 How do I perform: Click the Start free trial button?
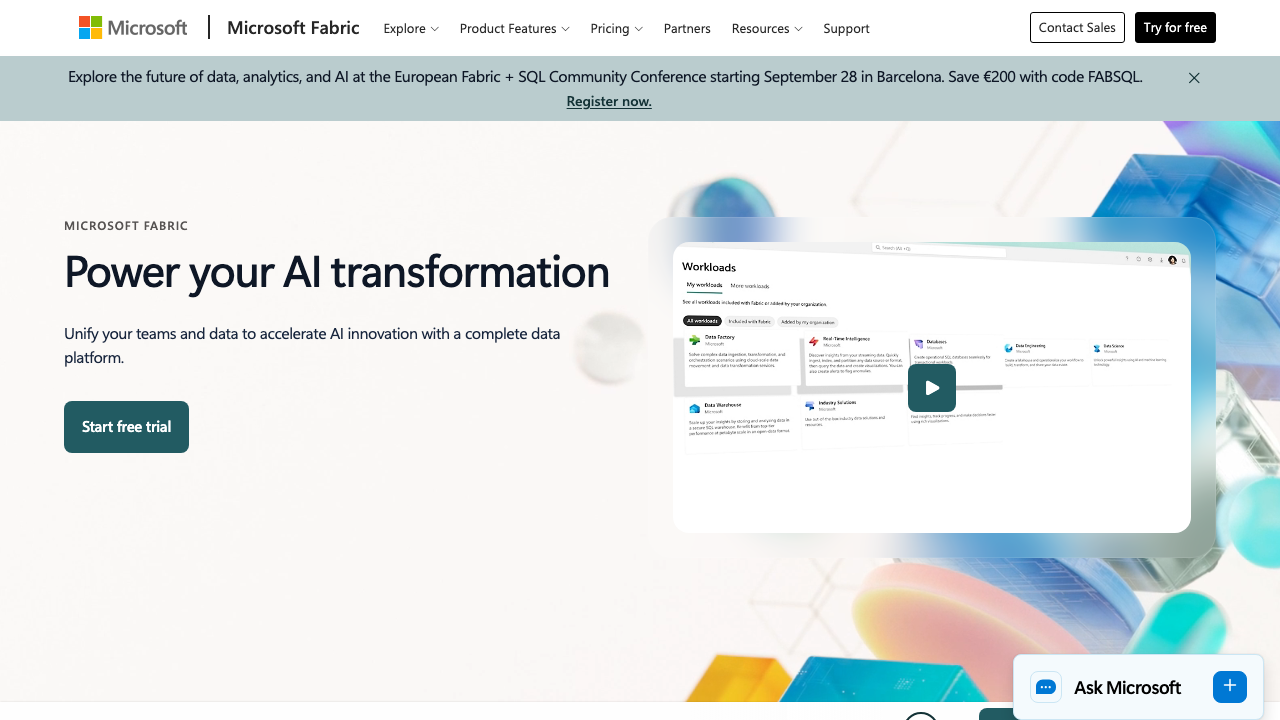[126, 427]
